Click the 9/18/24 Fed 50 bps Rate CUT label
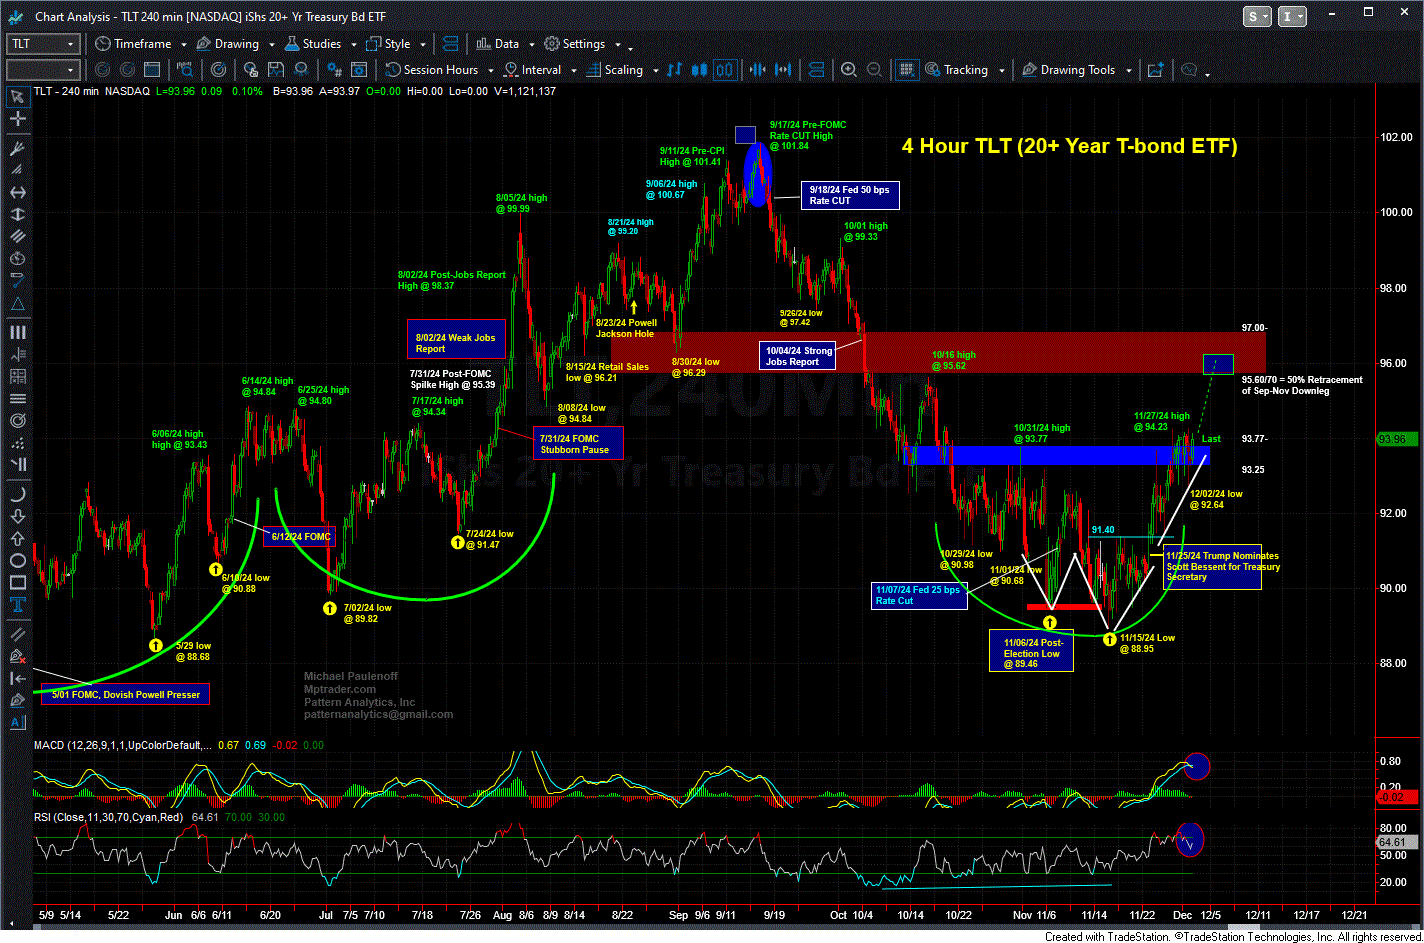1424x943 pixels. [850, 195]
